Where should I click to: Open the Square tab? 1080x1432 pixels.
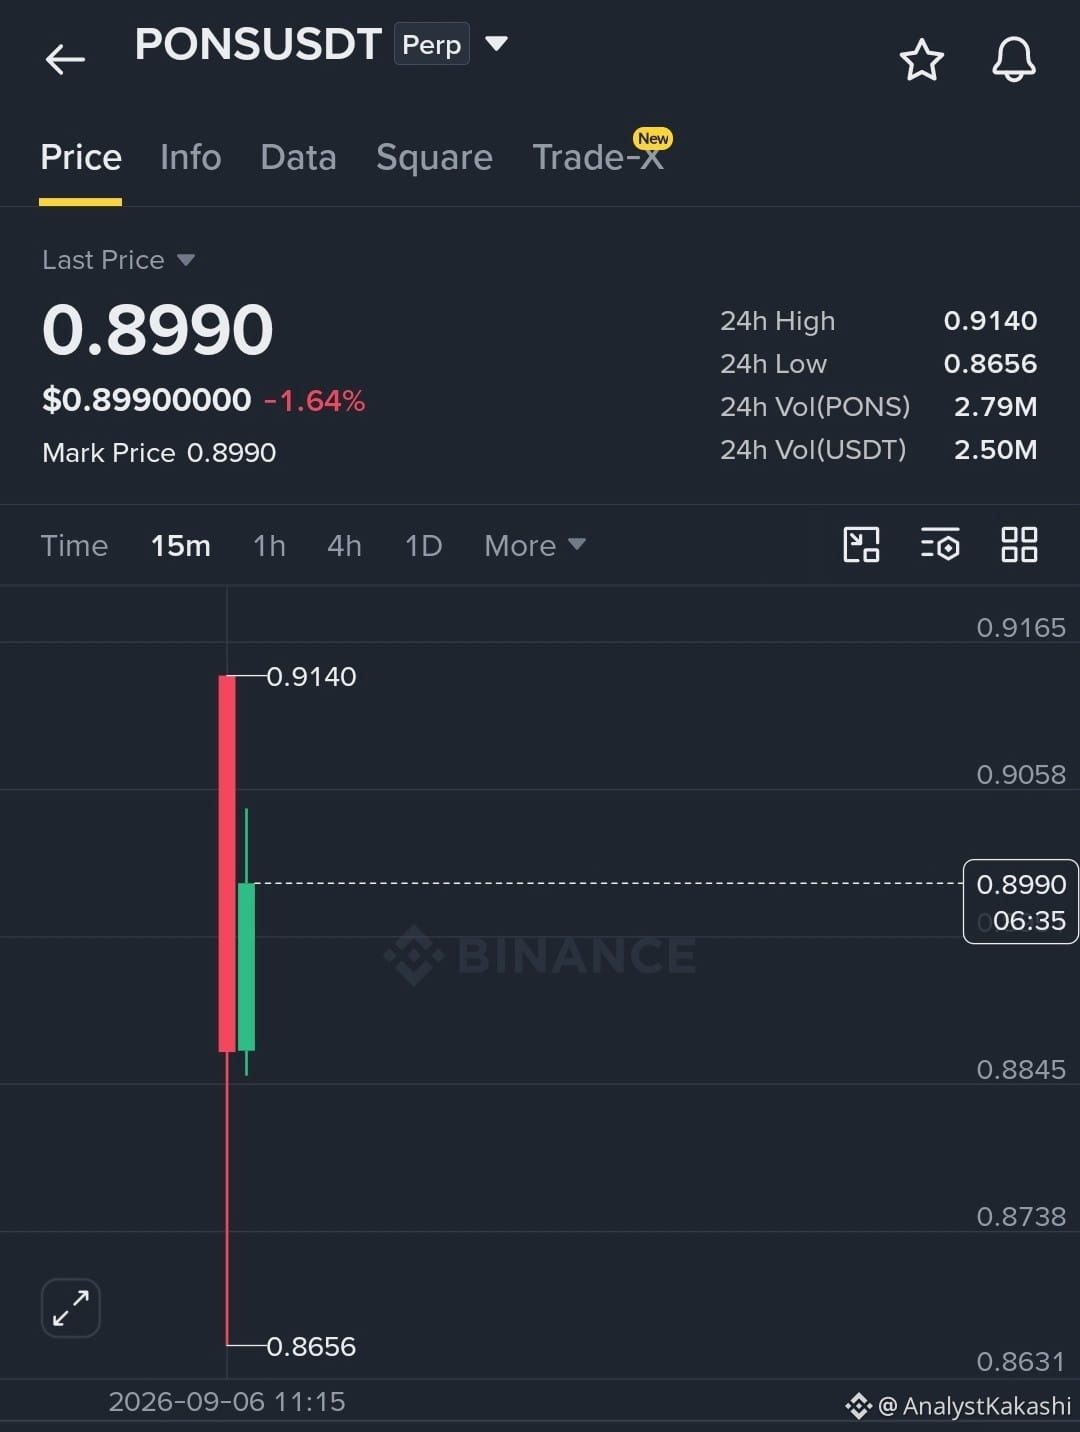(x=434, y=158)
